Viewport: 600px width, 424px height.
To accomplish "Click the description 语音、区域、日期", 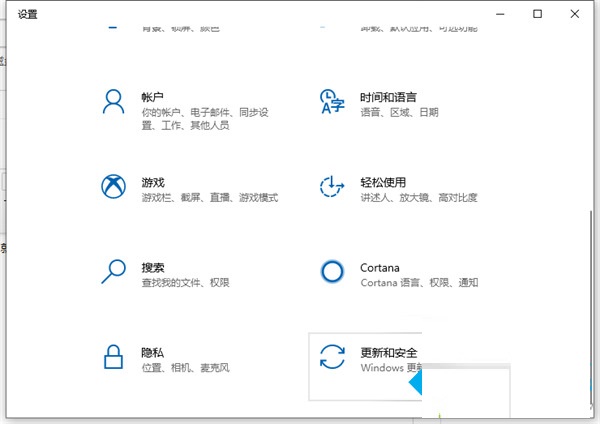I will [399, 112].
